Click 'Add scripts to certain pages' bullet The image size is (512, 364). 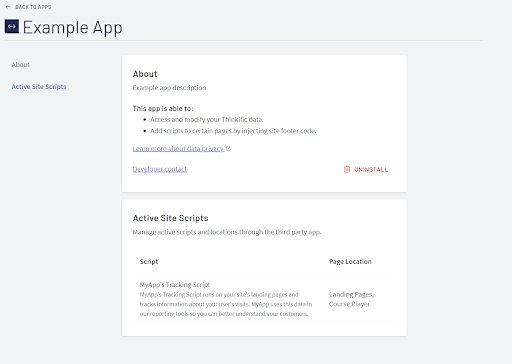(x=233, y=131)
